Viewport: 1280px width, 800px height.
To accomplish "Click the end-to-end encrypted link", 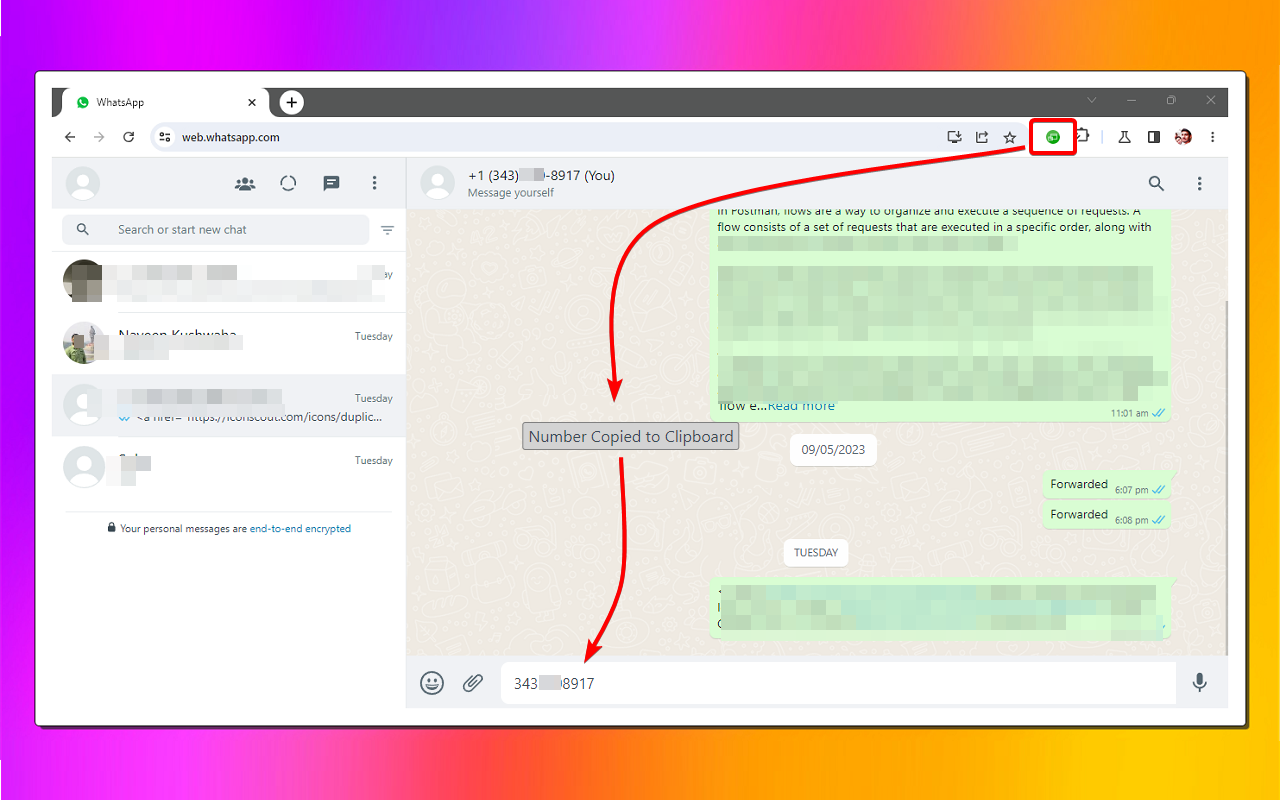I will [x=300, y=529].
